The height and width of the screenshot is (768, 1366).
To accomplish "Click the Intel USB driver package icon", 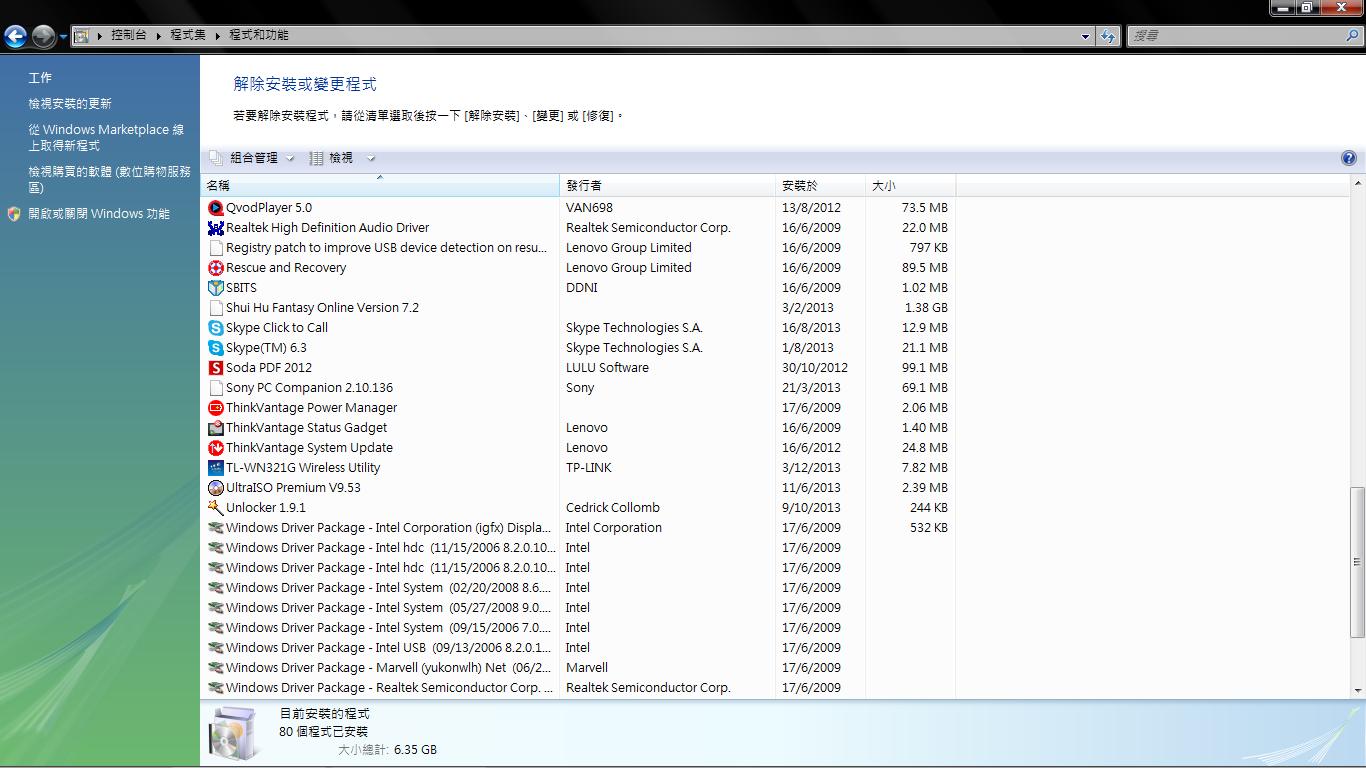I will click(215, 648).
